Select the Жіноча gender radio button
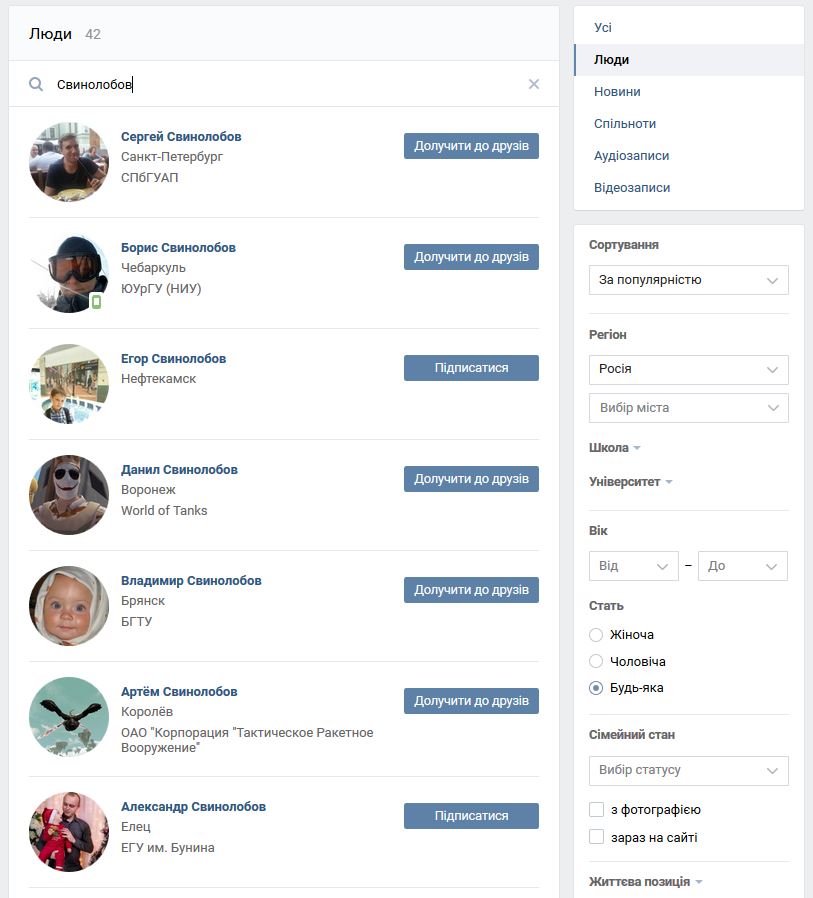The height and width of the screenshot is (898, 813). point(596,635)
